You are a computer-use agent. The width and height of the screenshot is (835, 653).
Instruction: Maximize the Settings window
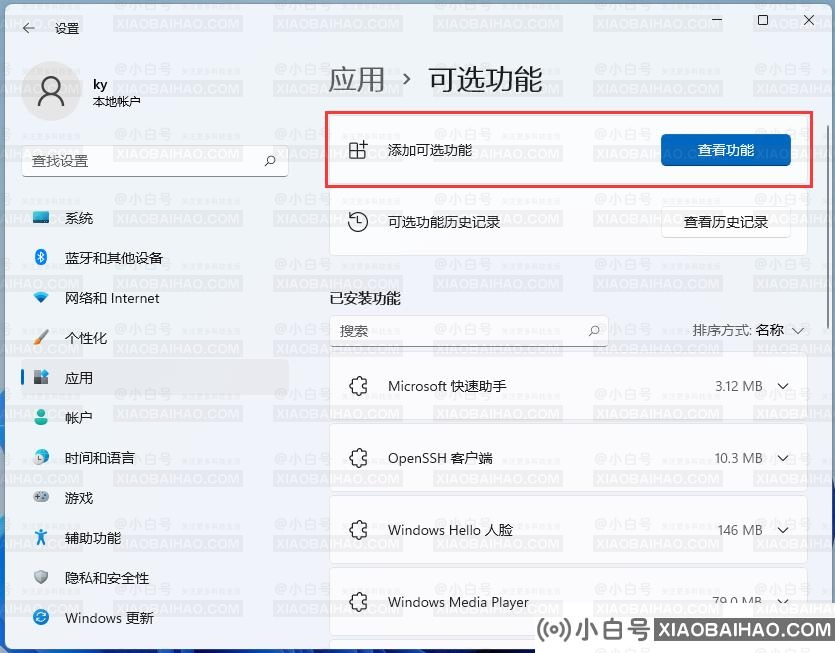[763, 20]
